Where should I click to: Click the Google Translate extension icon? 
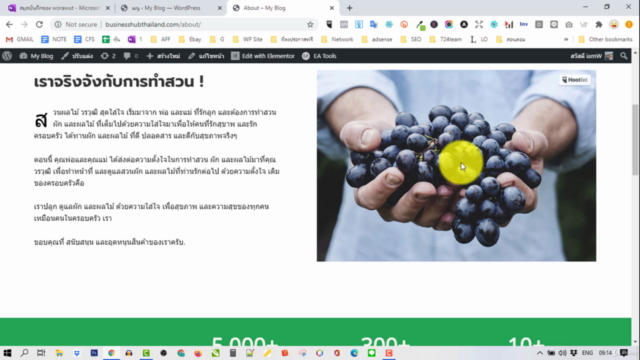373,24
